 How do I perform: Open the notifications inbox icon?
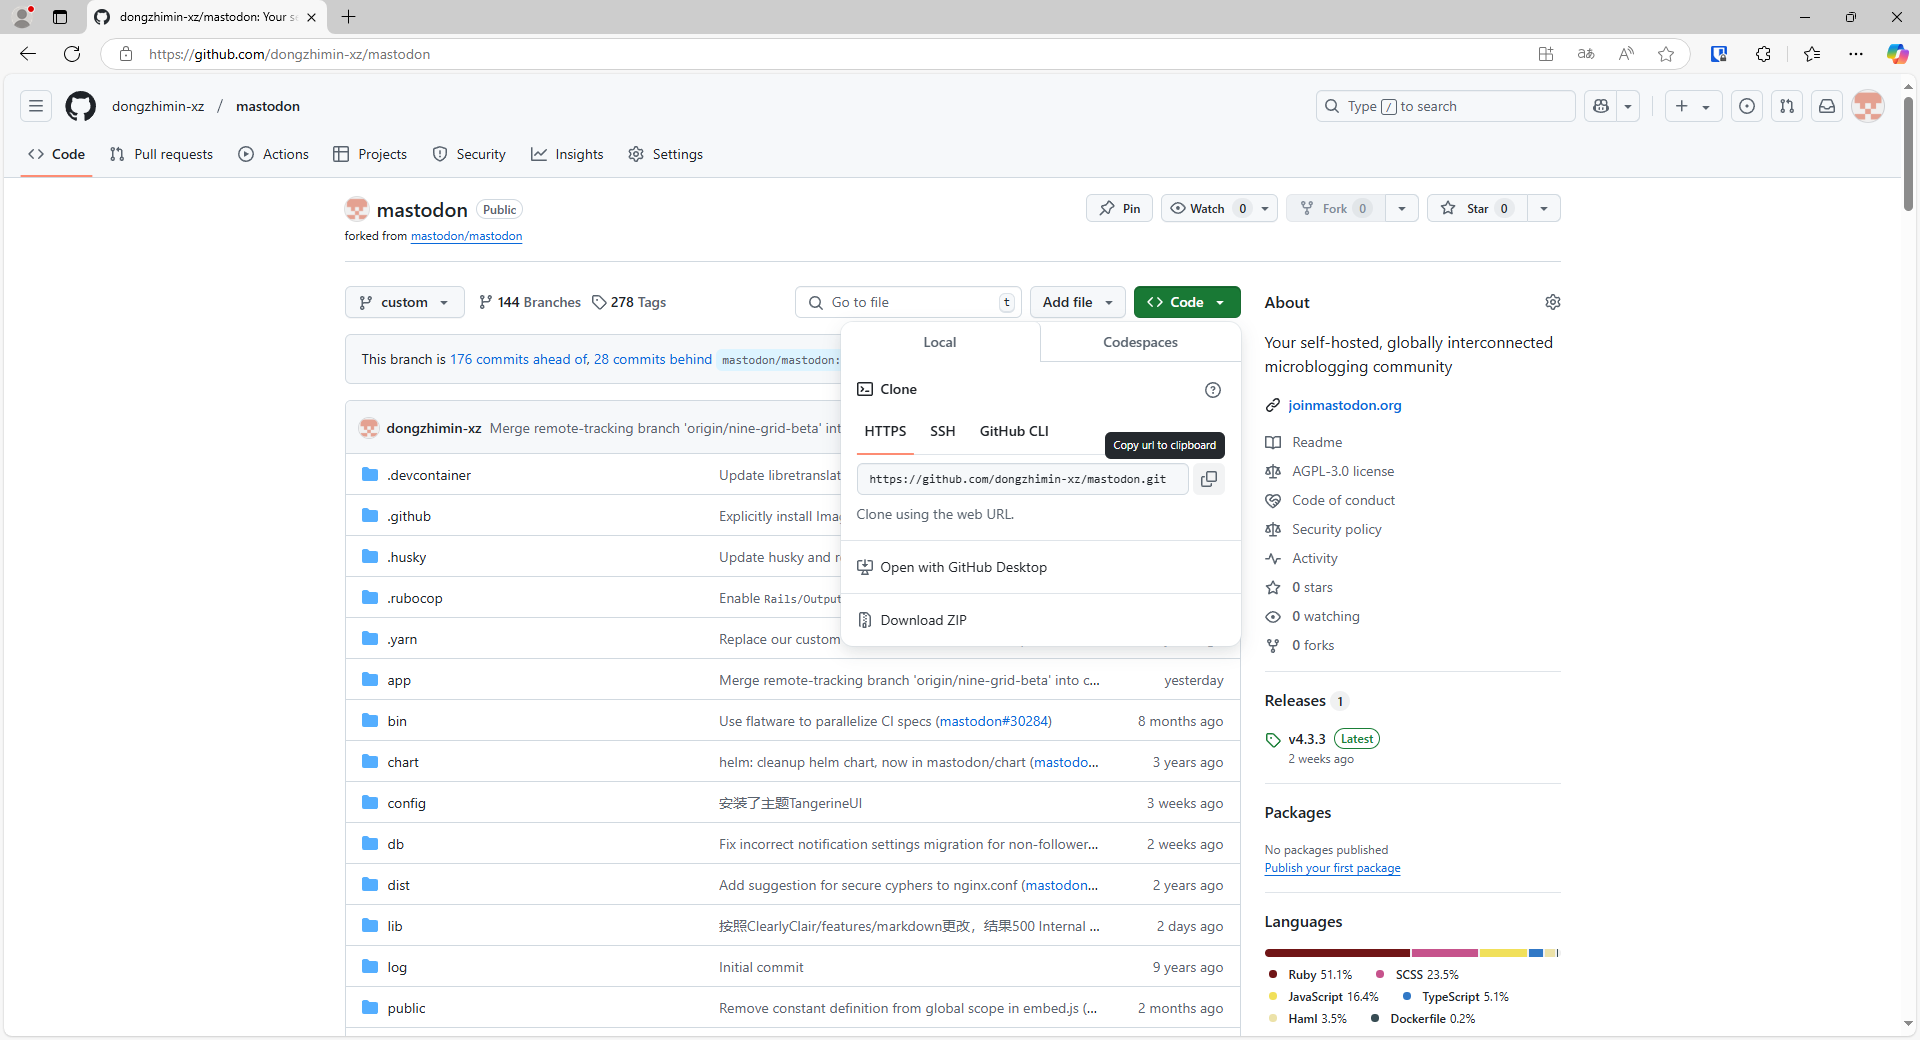click(x=1826, y=106)
